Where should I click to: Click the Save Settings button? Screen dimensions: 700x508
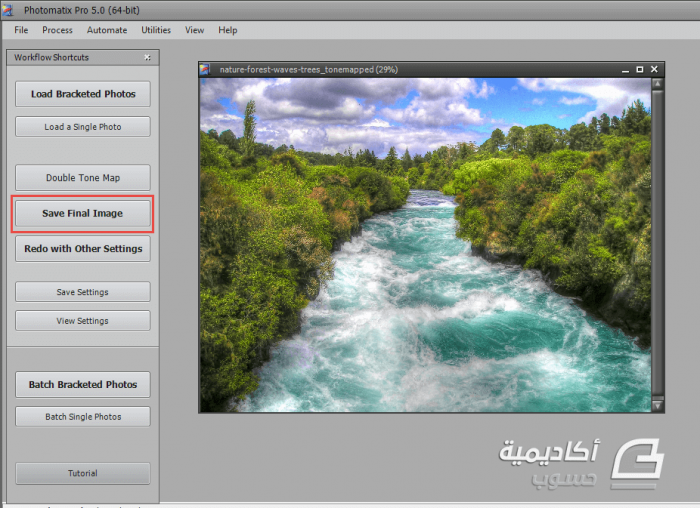coord(83,292)
